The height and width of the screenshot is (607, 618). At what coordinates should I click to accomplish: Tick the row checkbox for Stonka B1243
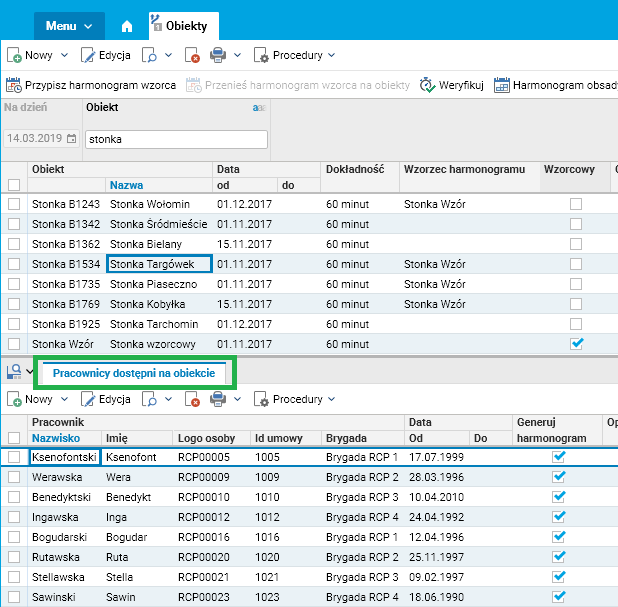point(14,204)
